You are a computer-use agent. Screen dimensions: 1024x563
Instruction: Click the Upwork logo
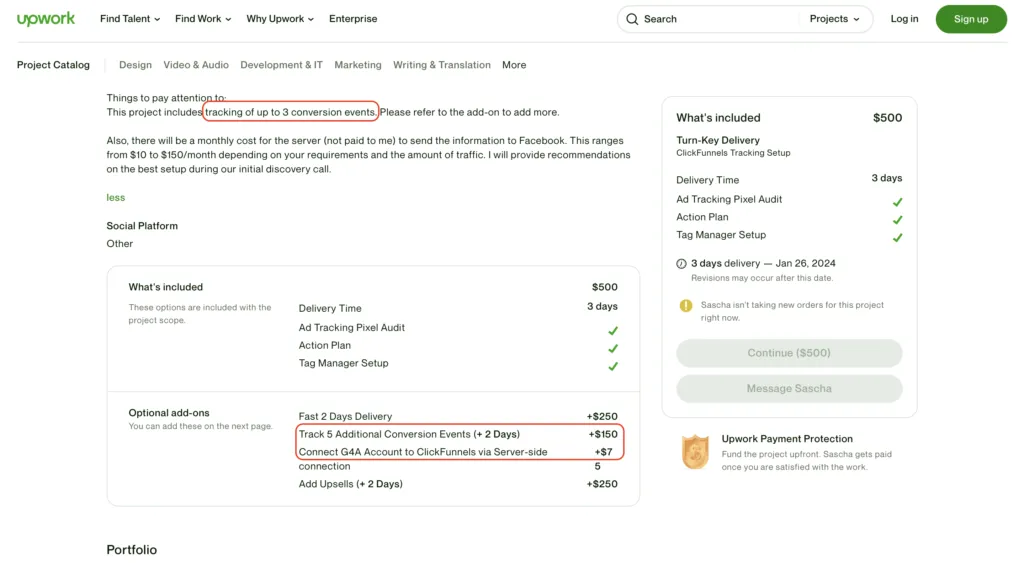(x=46, y=19)
